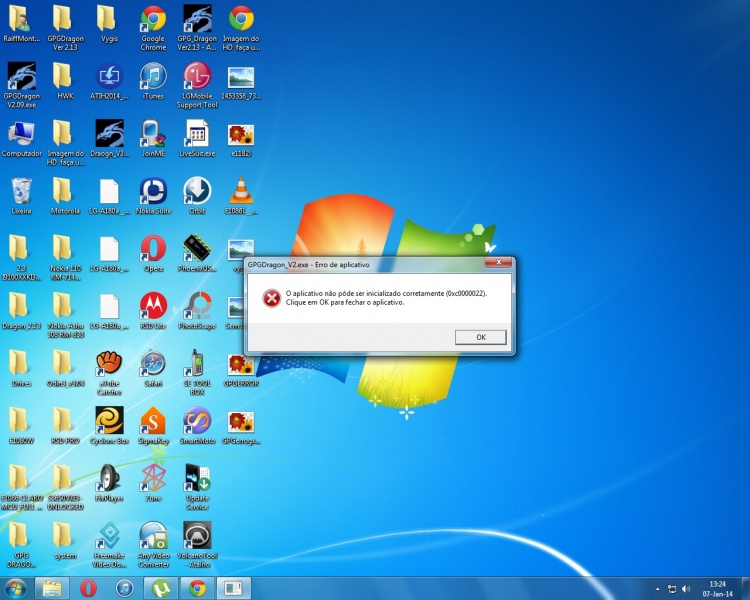The height and width of the screenshot is (600, 750).
Task: Select the JoinME desktop icon
Action: tap(153, 135)
